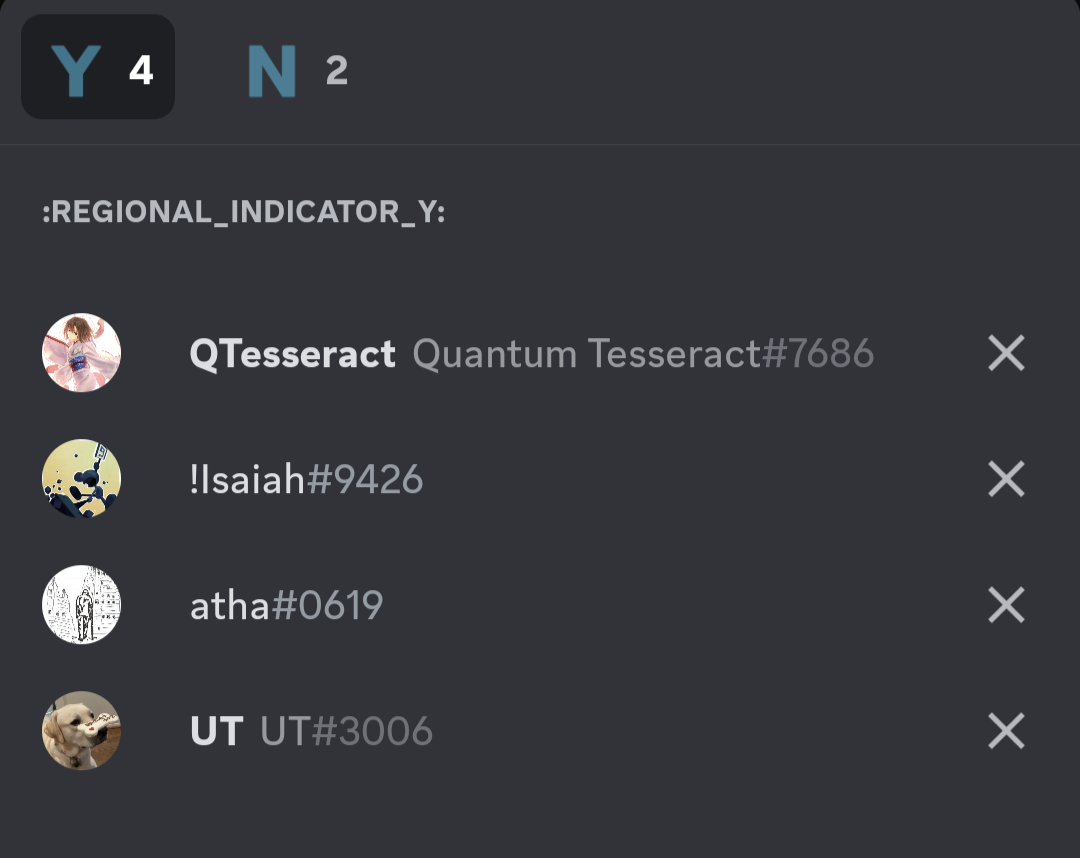1080x858 pixels.
Task: Click the :REGIONAL_INDICATOR_Y: heading
Action: point(243,212)
